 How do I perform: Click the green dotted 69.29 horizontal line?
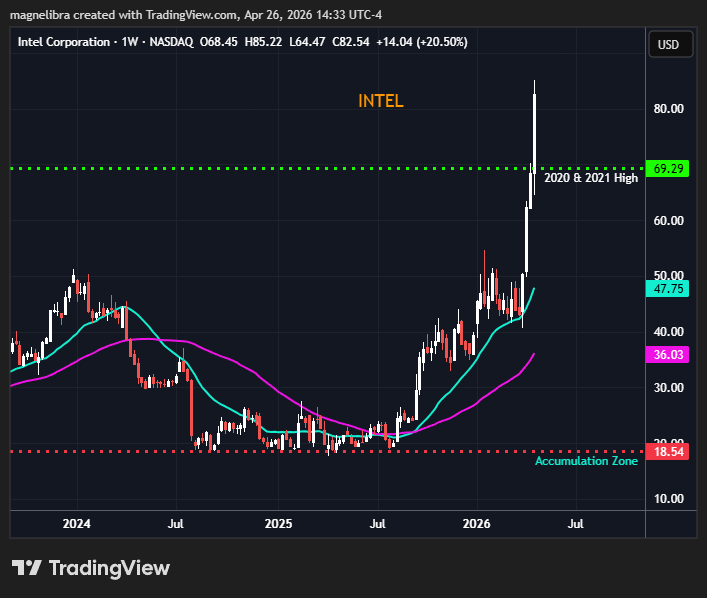point(328,169)
